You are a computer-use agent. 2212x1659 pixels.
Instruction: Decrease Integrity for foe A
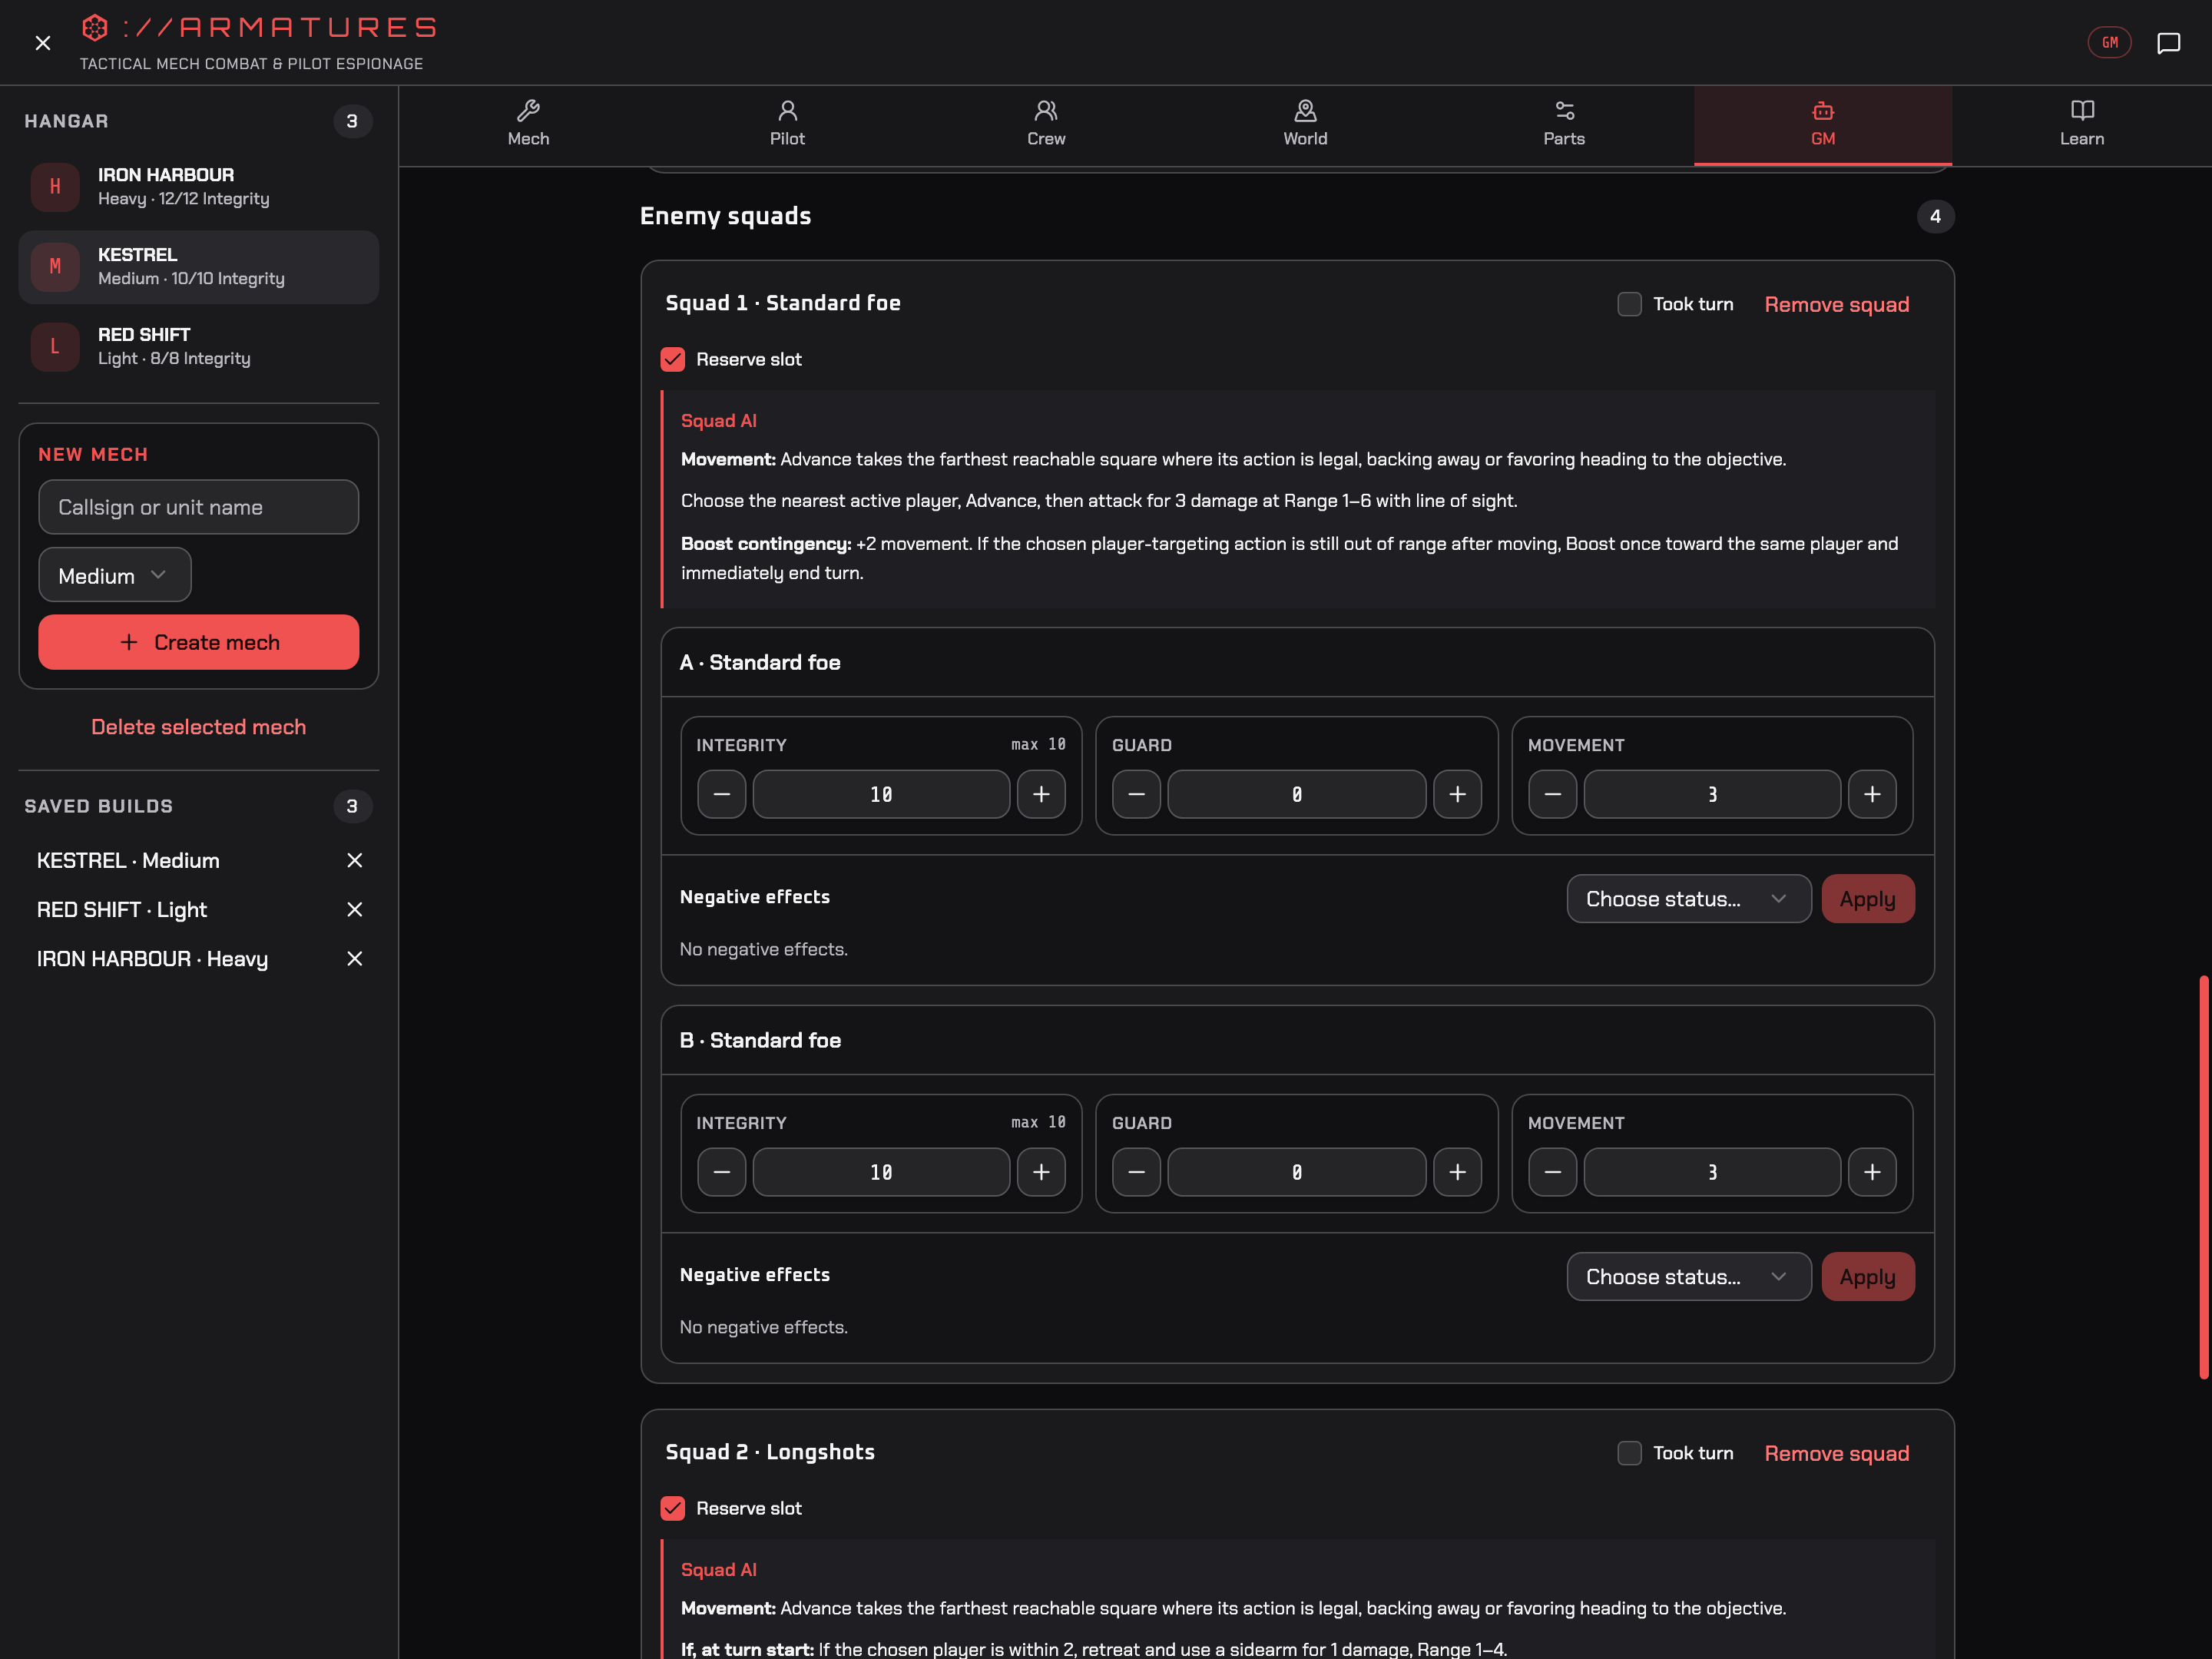[721, 794]
